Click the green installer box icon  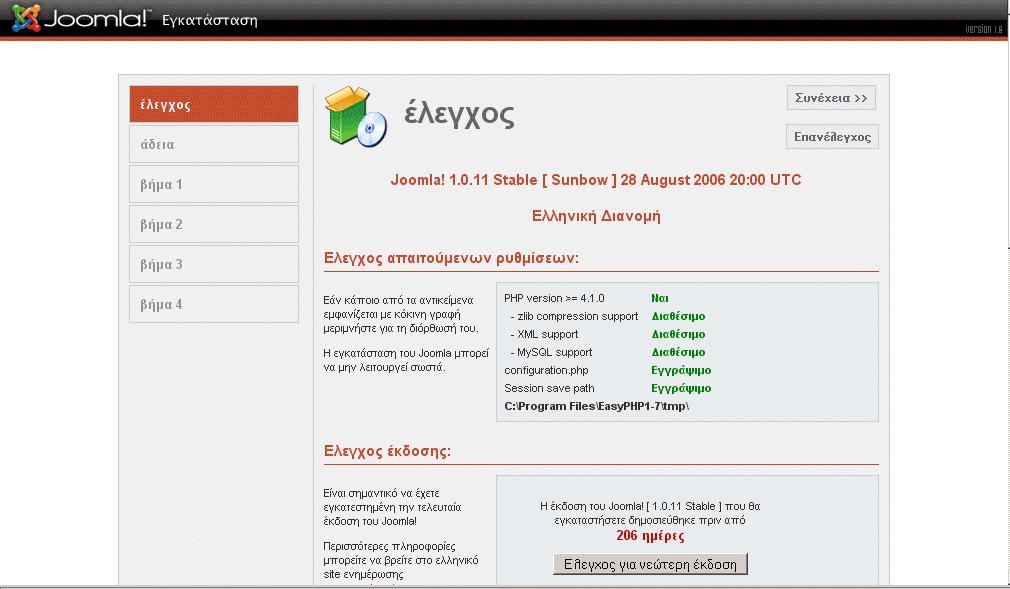pyautogui.click(x=356, y=116)
